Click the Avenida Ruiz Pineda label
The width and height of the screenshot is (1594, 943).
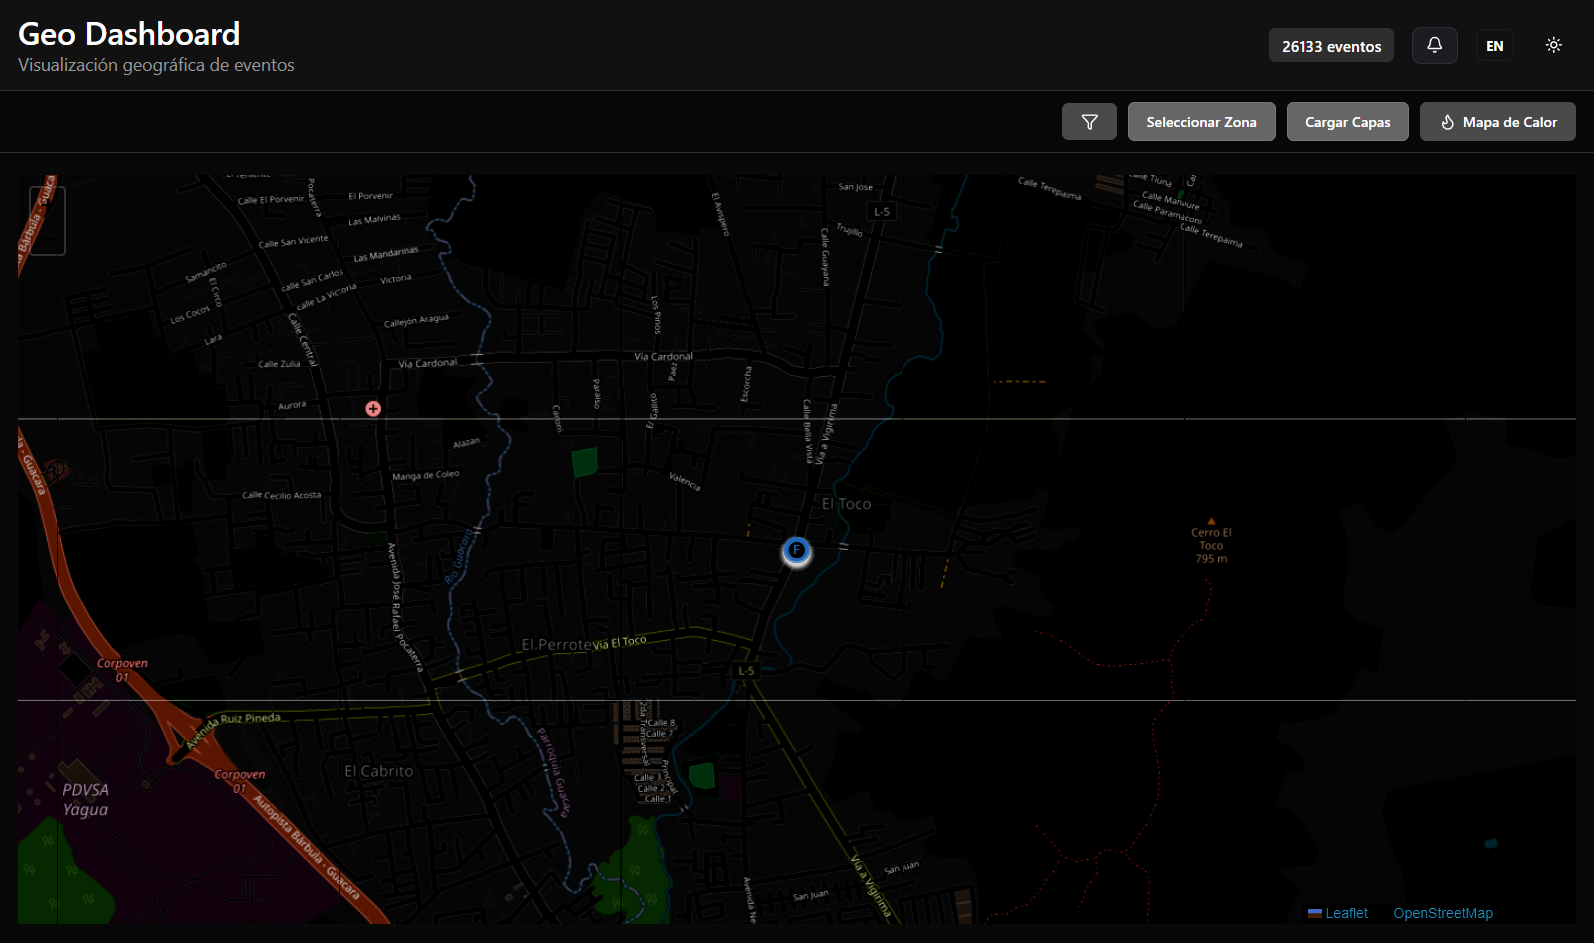[235, 730]
